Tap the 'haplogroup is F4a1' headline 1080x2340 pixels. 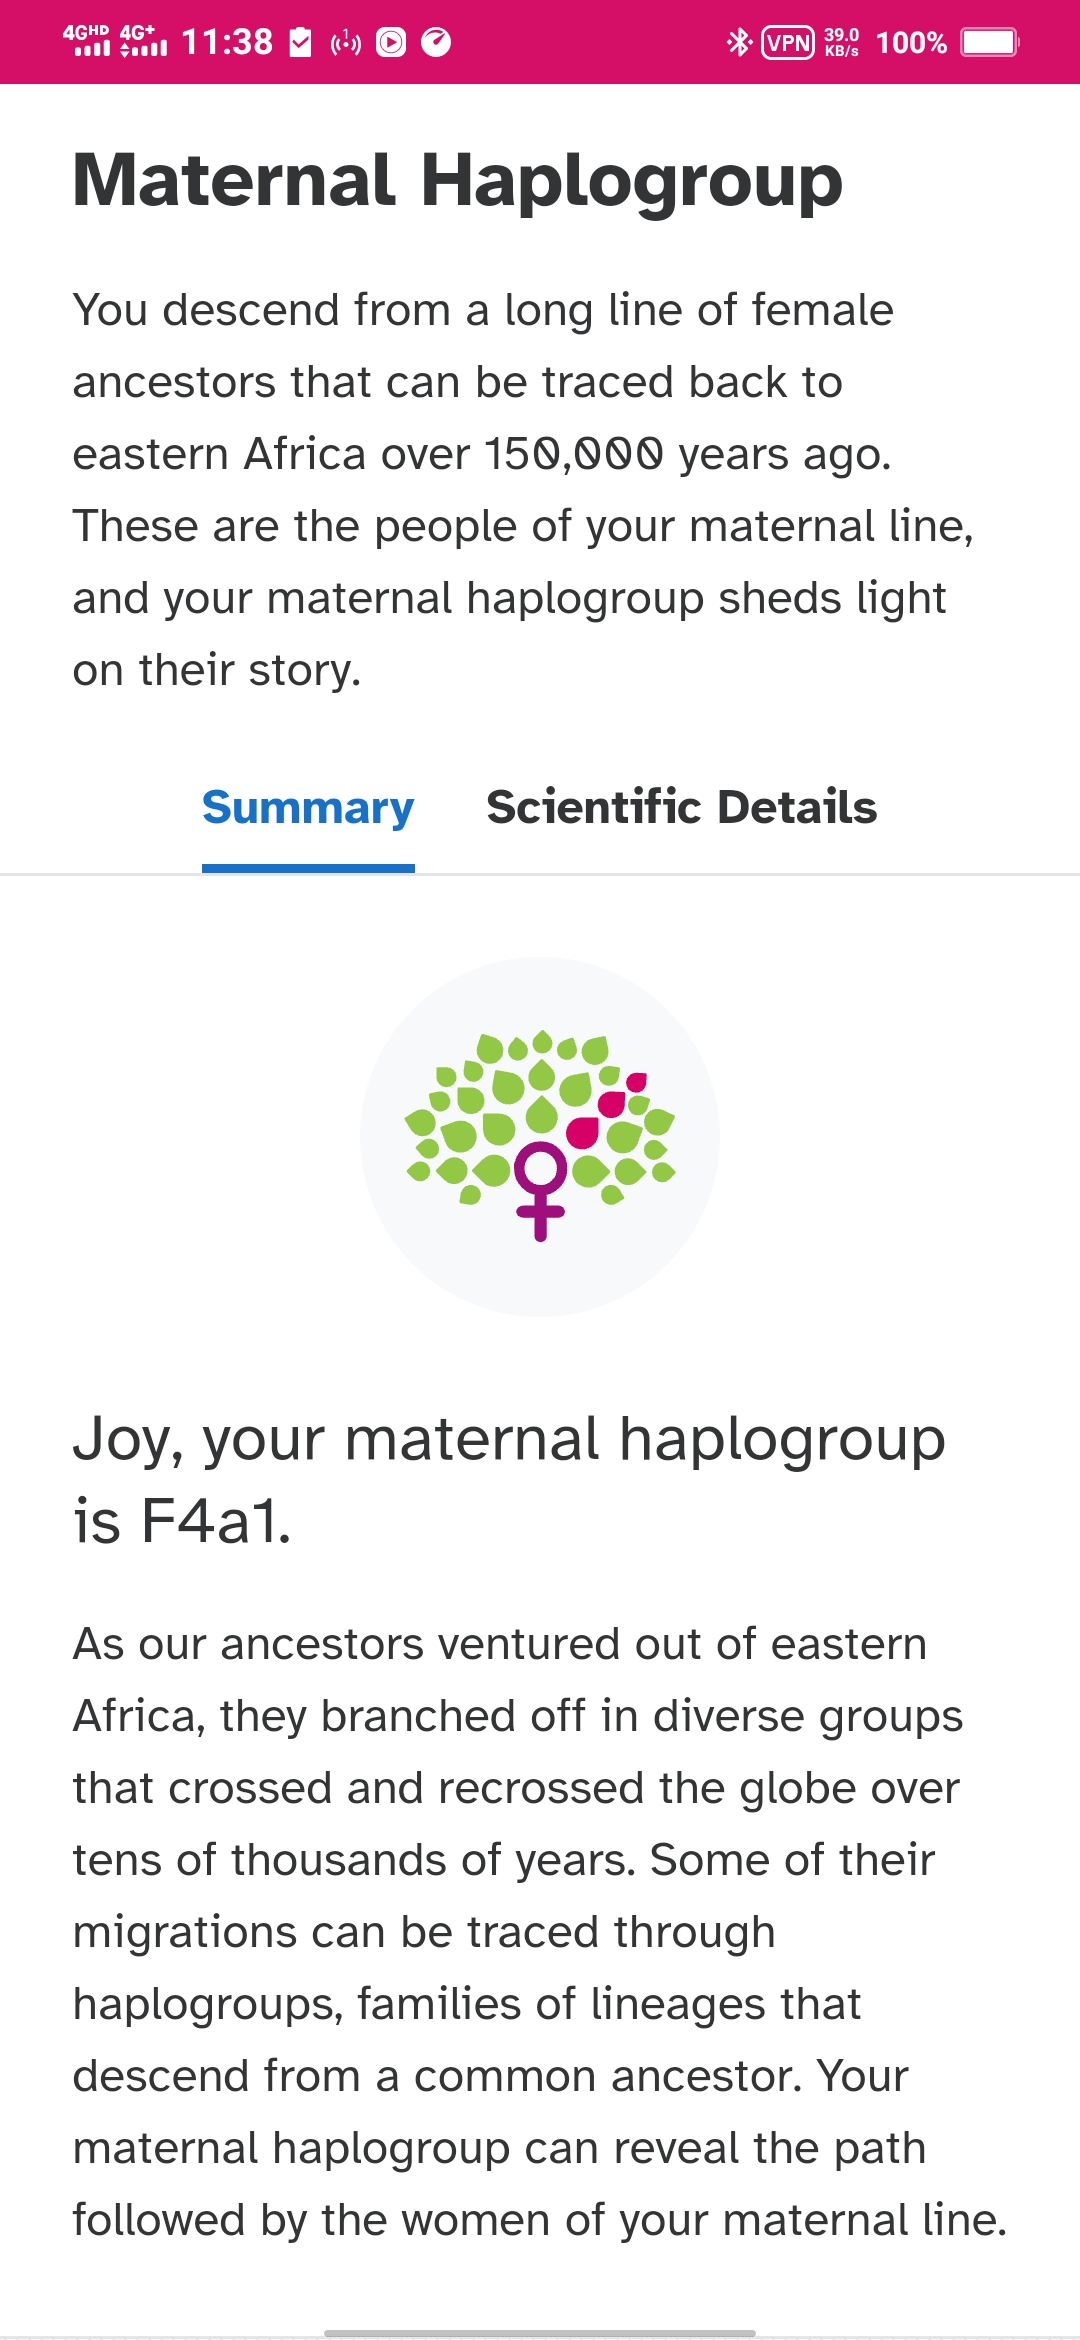509,1480
